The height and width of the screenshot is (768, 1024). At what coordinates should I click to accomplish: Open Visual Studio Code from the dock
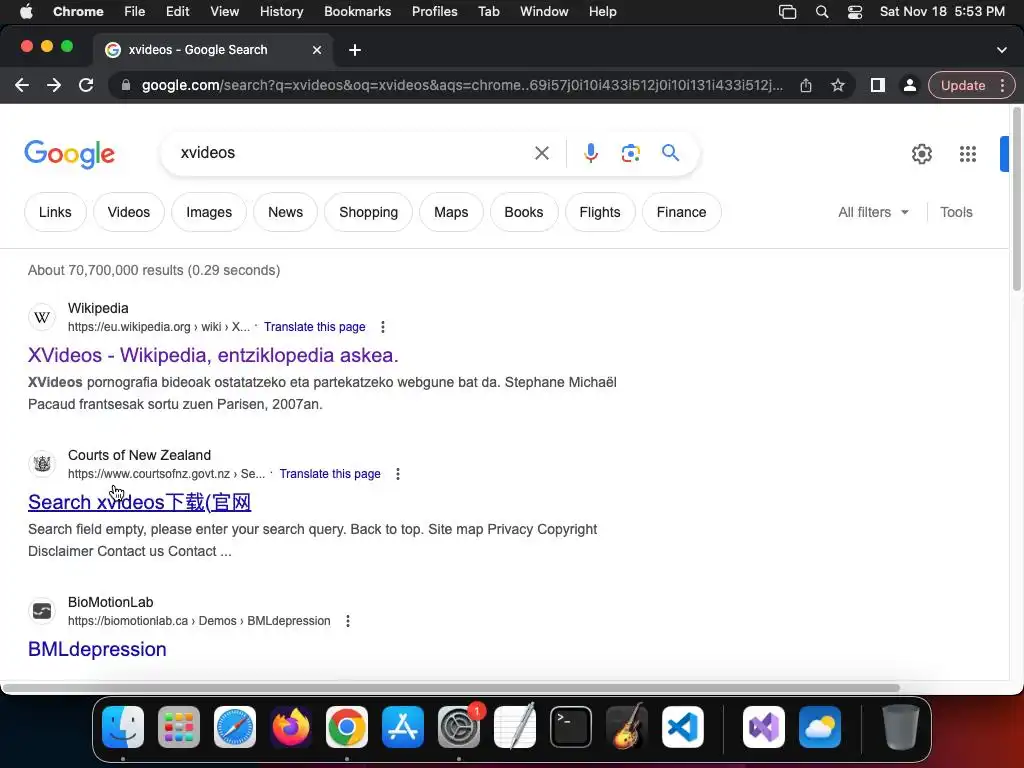pos(682,727)
